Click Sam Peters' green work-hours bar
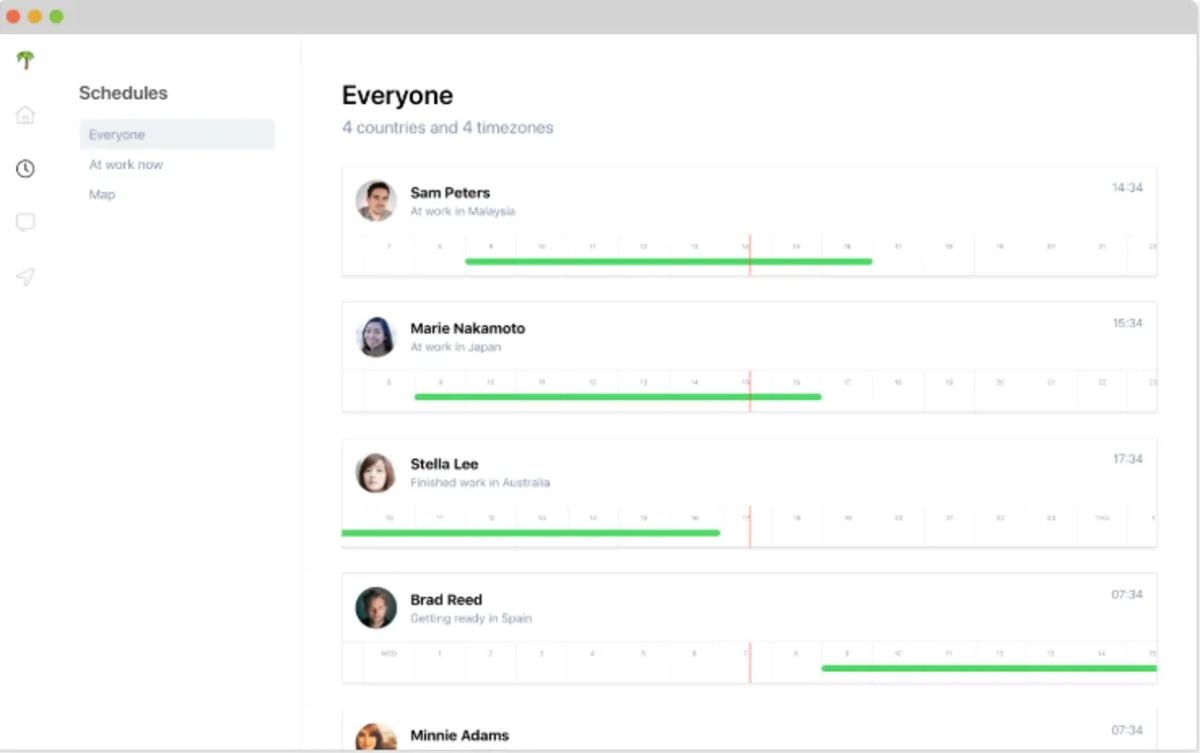The image size is (1200, 753). coord(668,262)
